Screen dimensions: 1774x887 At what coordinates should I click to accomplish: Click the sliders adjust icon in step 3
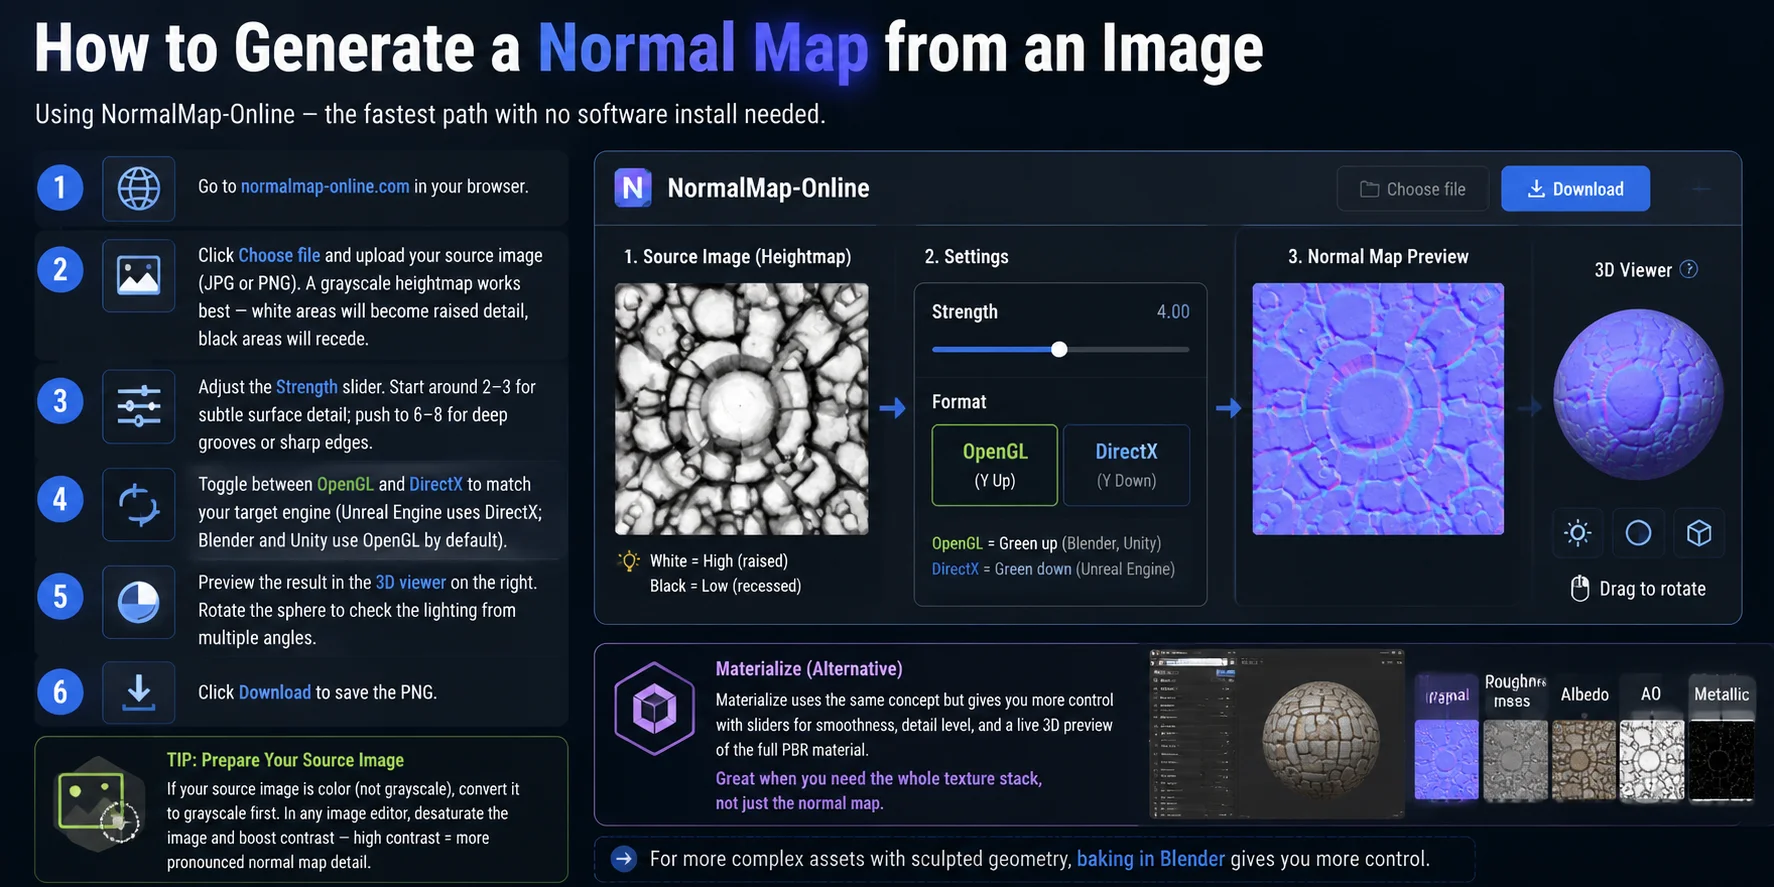click(139, 406)
